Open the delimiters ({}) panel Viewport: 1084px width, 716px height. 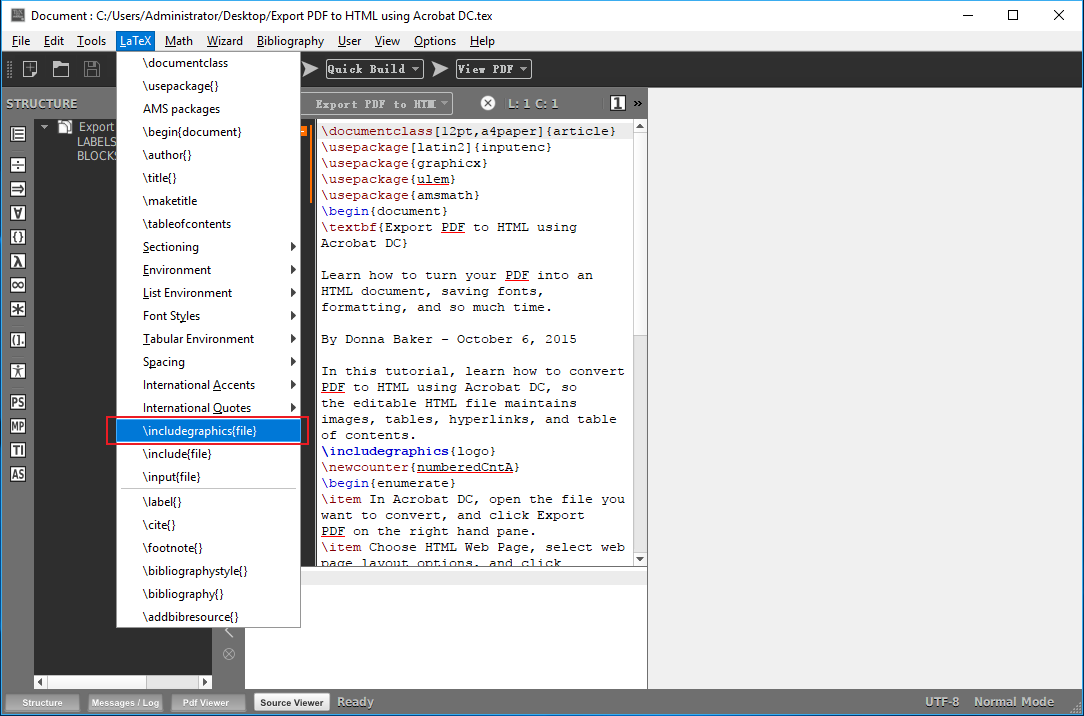pyautogui.click(x=18, y=237)
